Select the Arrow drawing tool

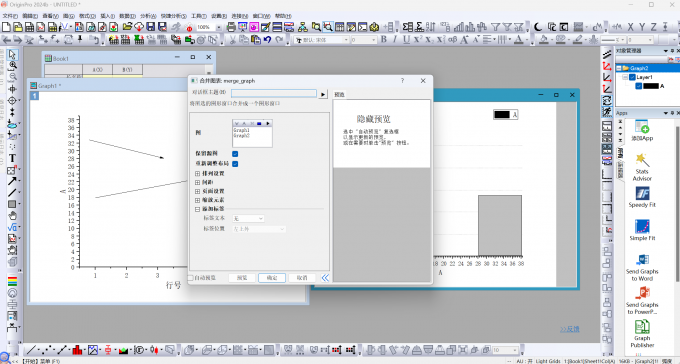pos(12,181)
